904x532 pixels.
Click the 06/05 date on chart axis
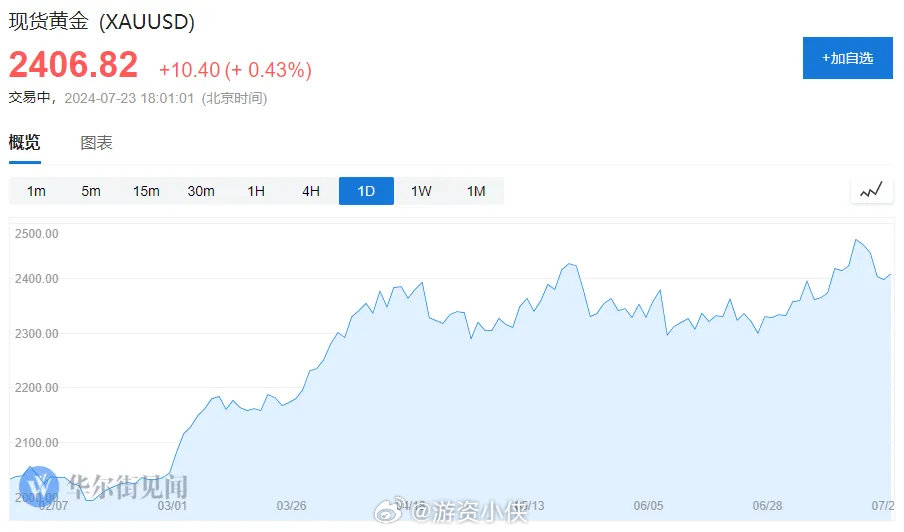(x=649, y=506)
